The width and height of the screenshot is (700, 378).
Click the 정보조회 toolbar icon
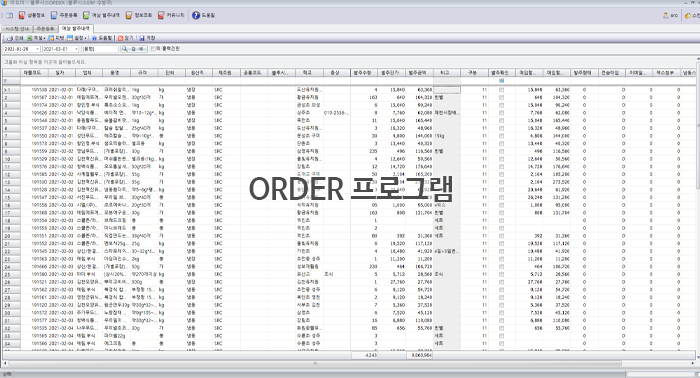click(129, 15)
